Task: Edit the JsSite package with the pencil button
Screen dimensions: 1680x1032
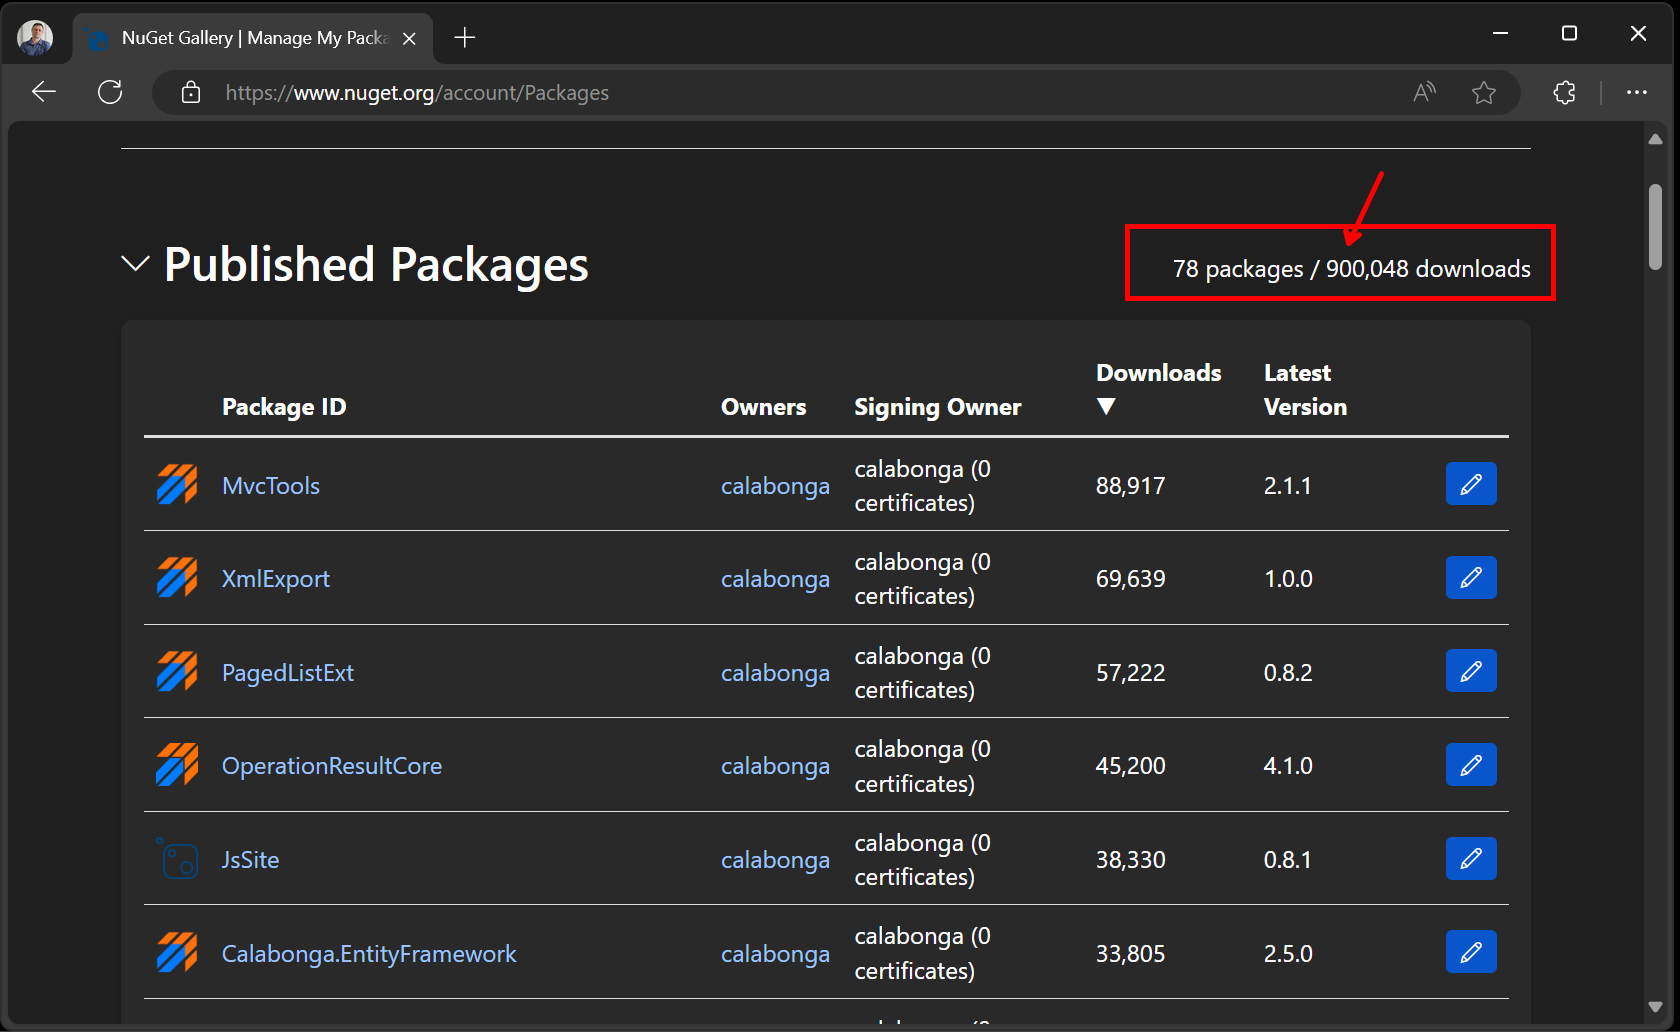Action: click(1471, 859)
